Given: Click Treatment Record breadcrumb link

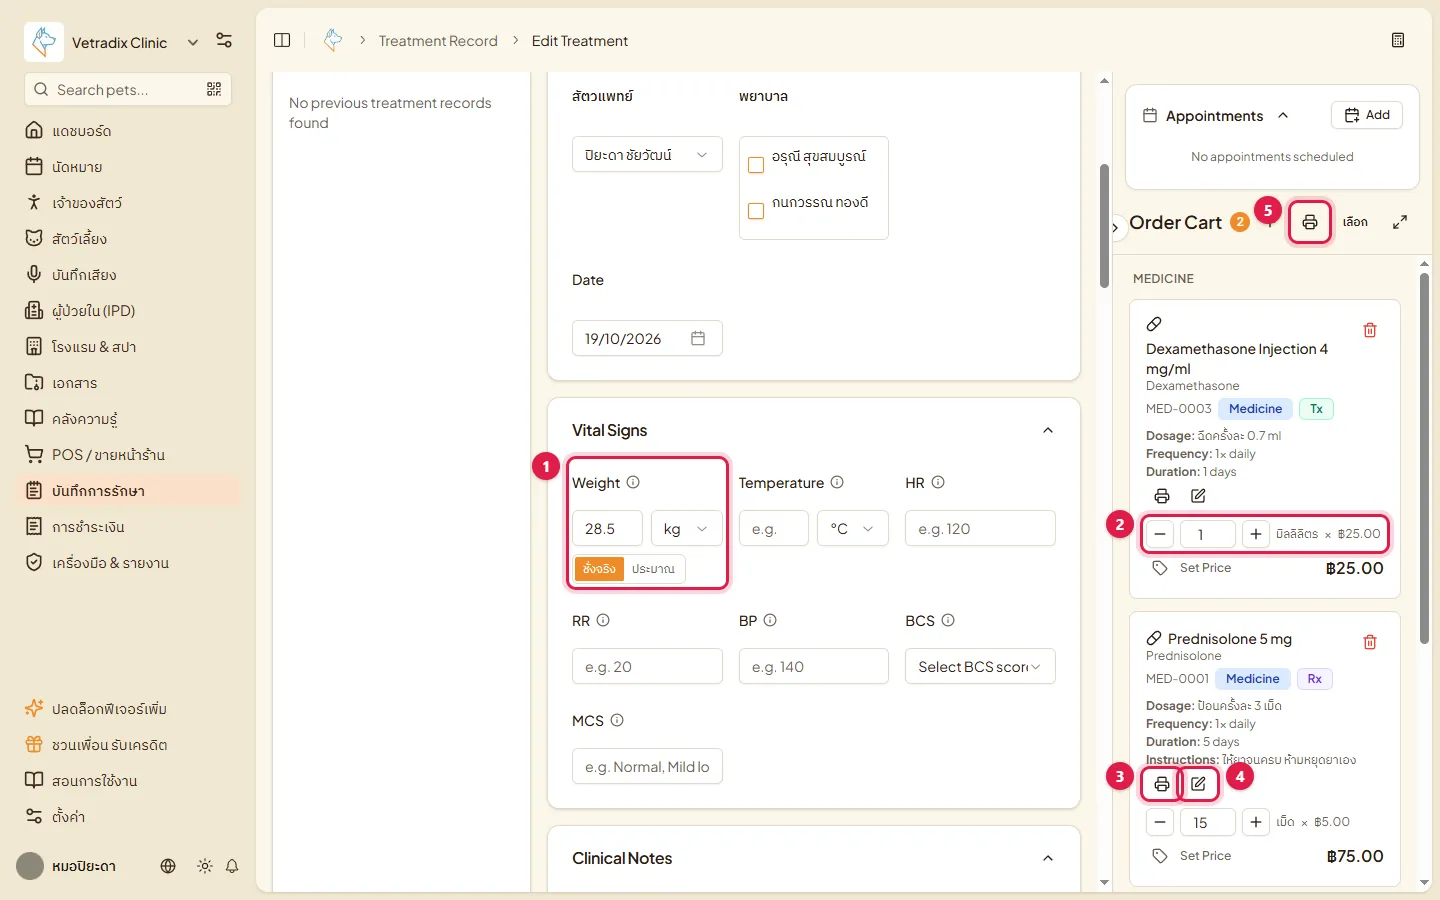Looking at the screenshot, I should tap(438, 41).
